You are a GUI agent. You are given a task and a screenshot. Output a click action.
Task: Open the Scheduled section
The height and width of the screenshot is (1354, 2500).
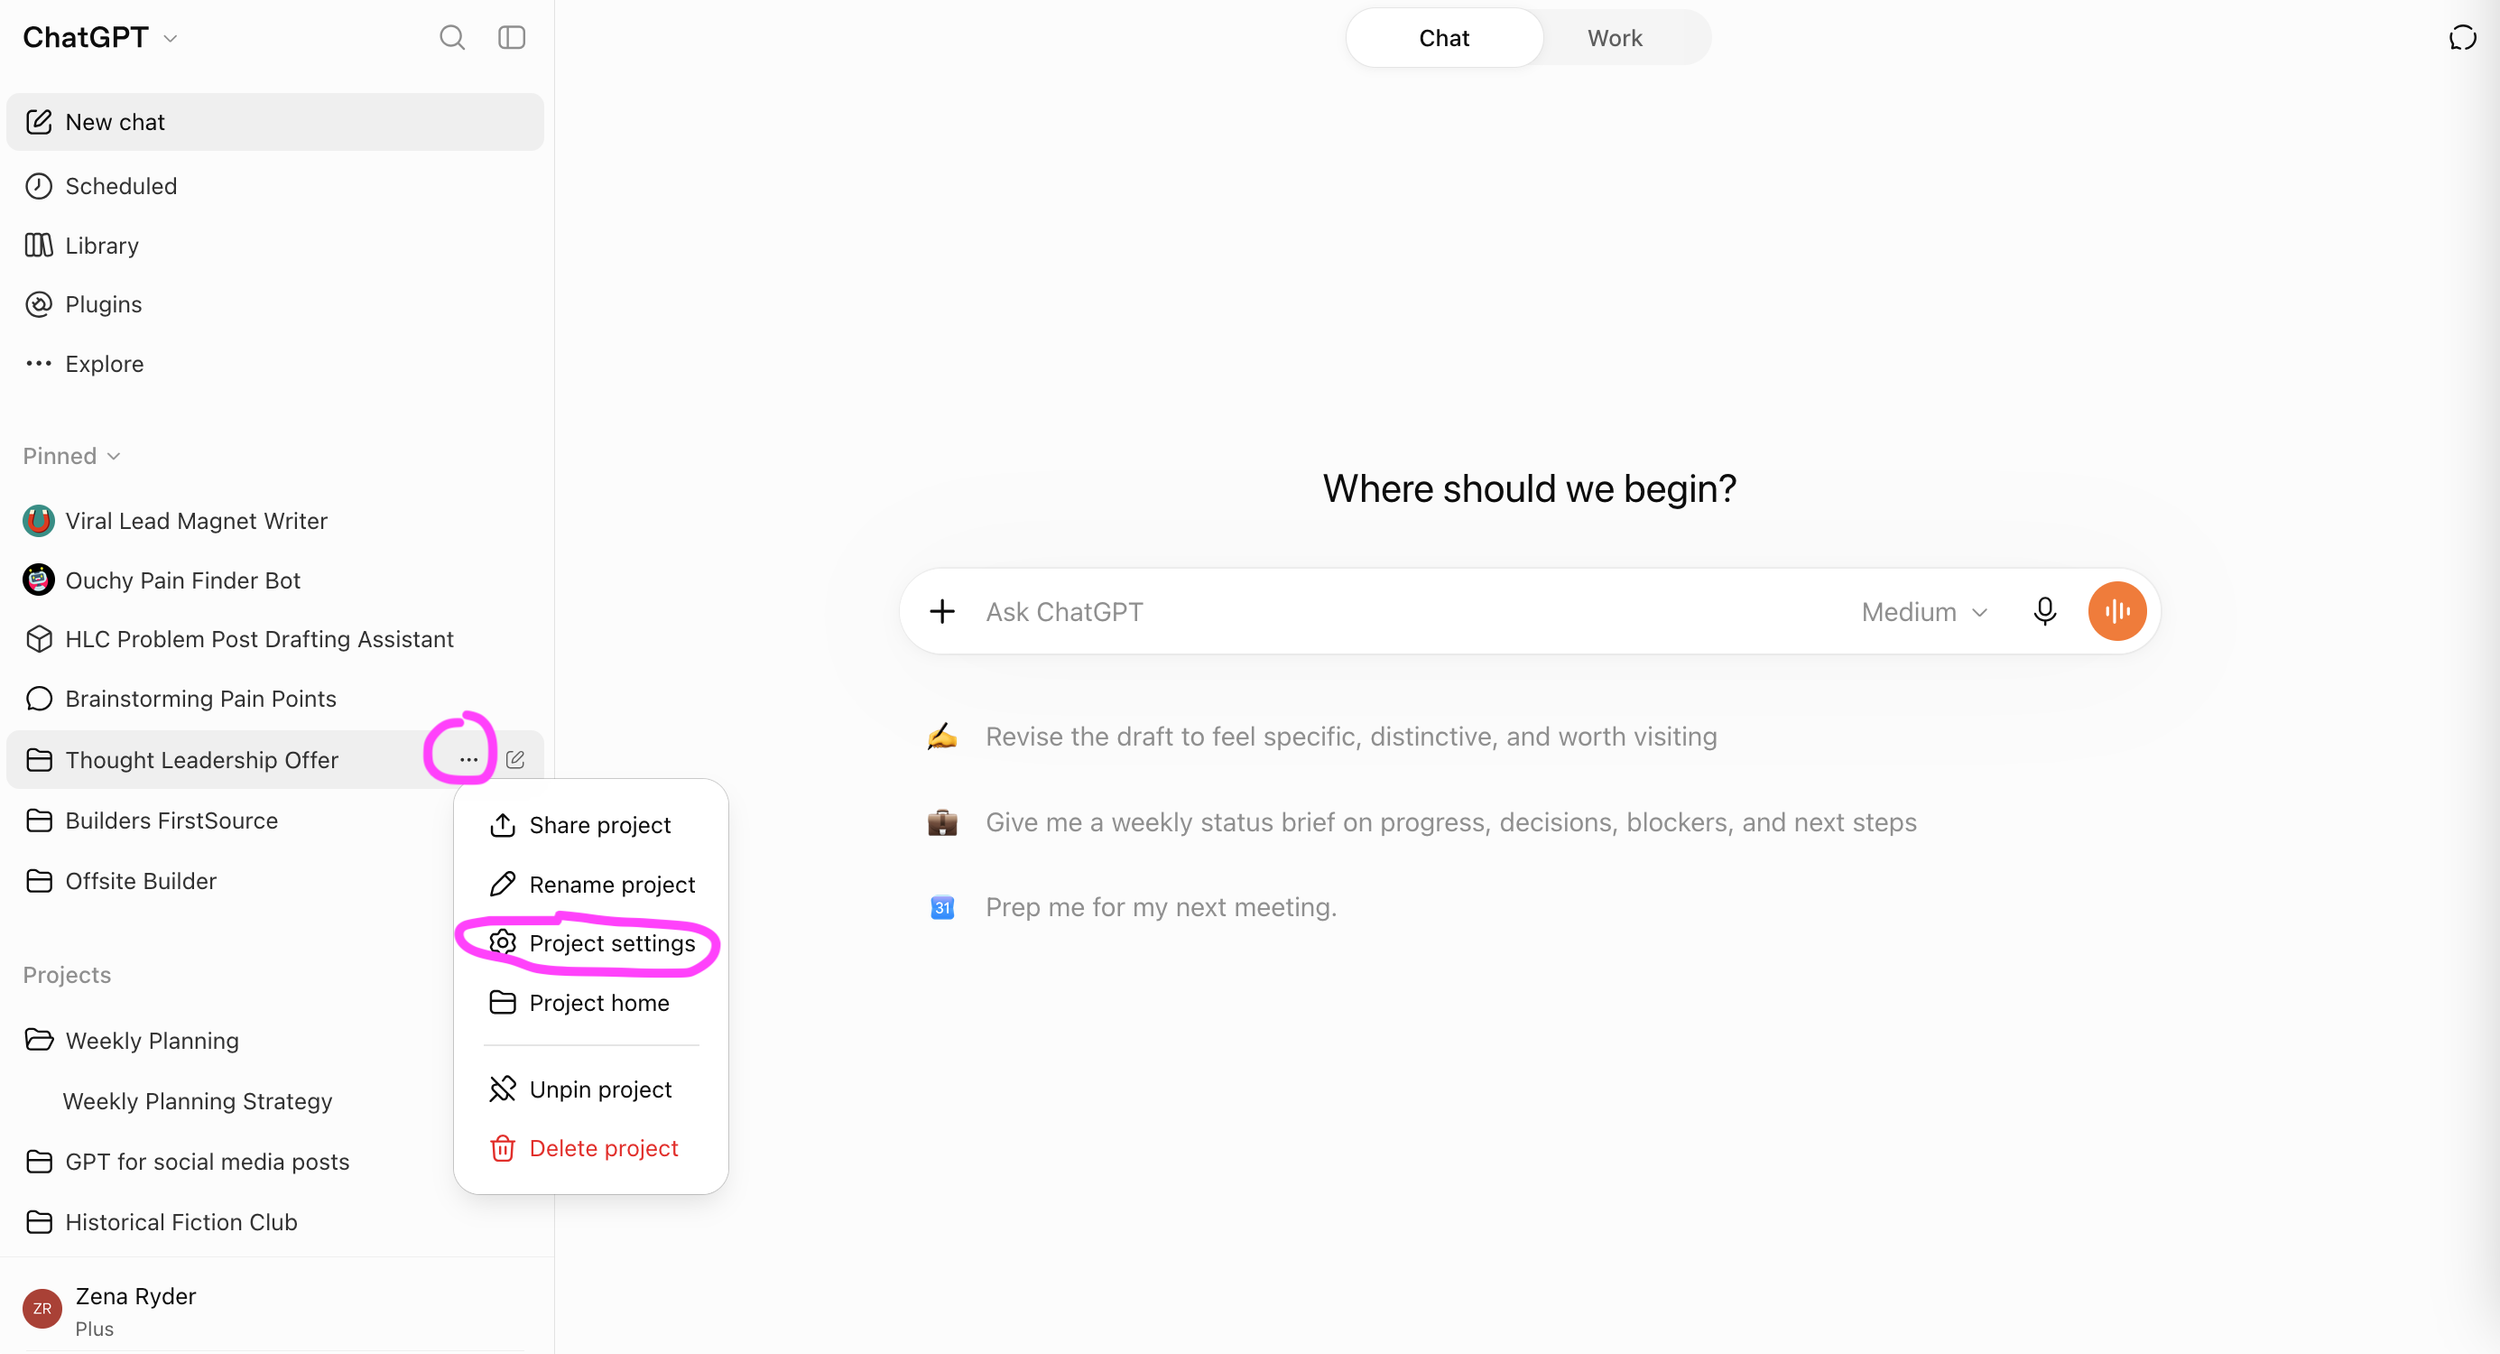coord(275,186)
